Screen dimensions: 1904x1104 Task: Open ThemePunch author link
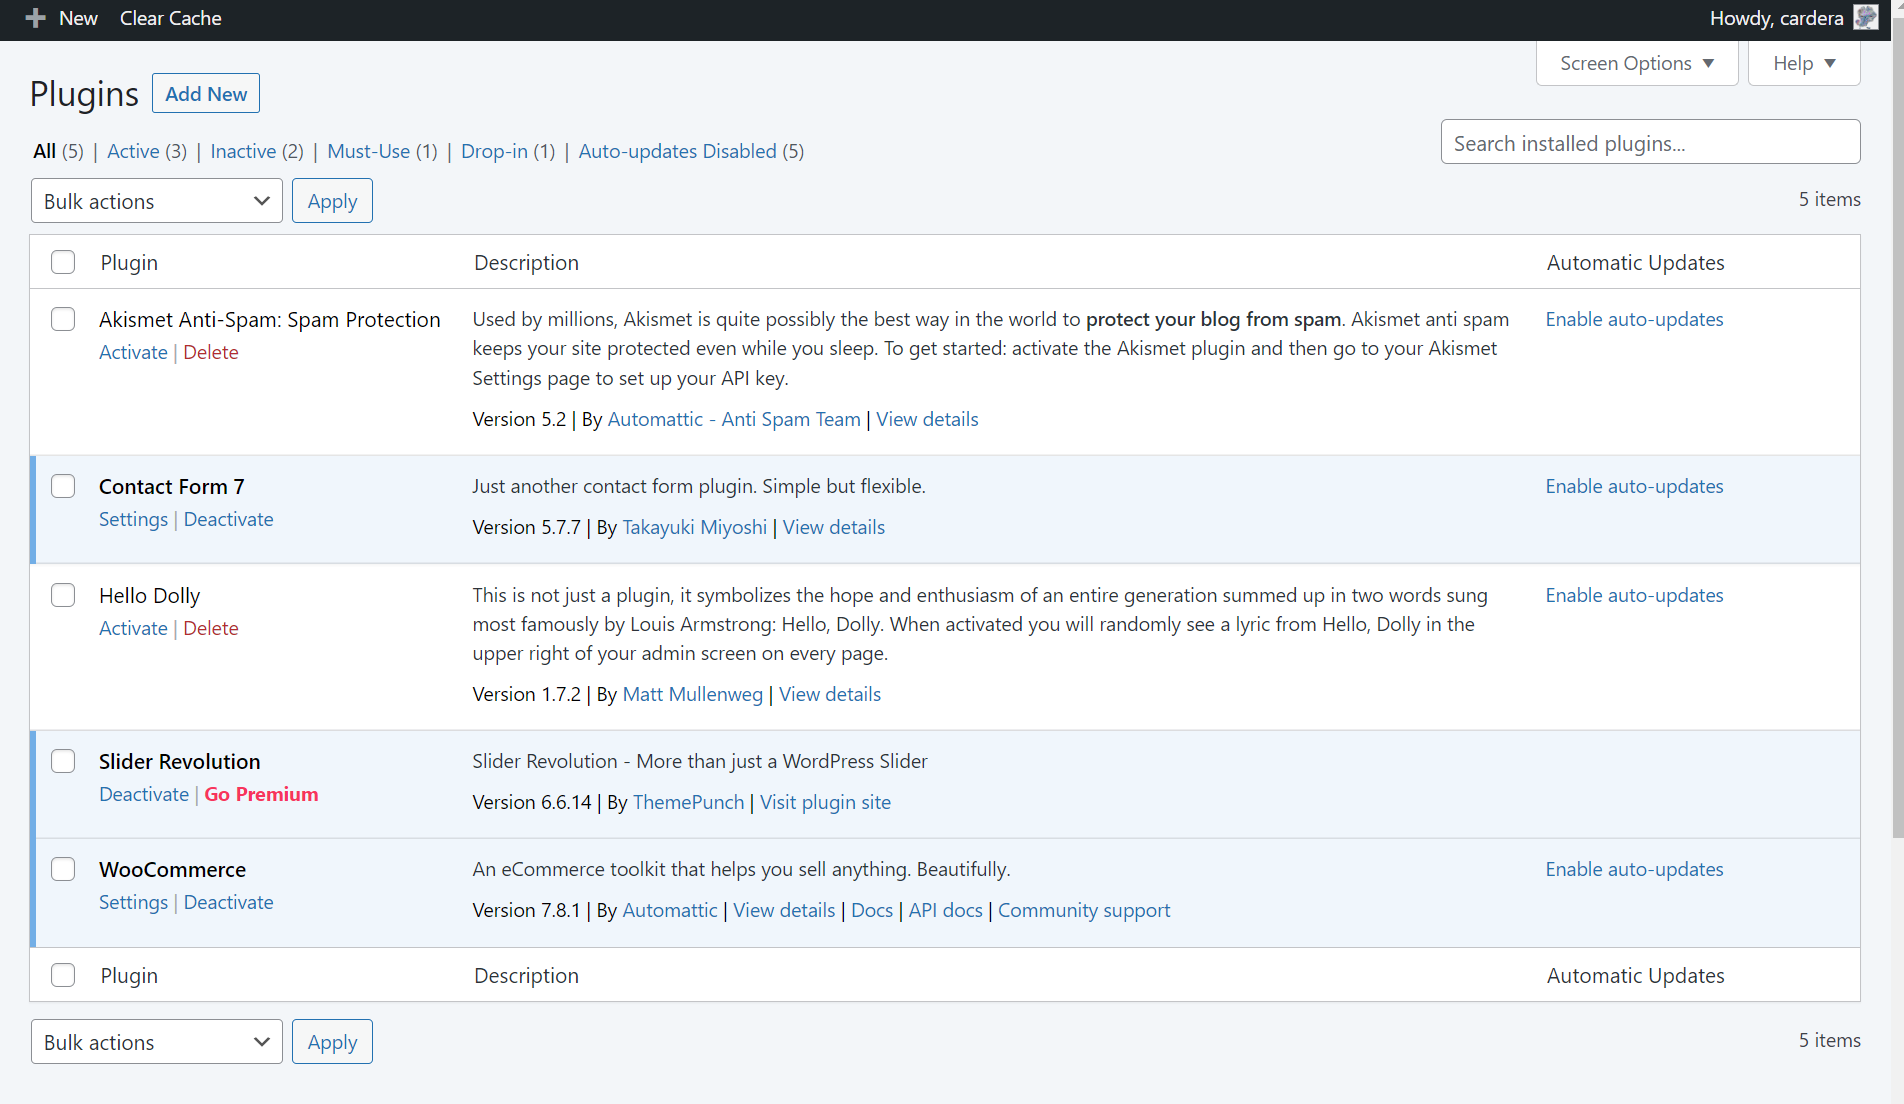click(688, 802)
